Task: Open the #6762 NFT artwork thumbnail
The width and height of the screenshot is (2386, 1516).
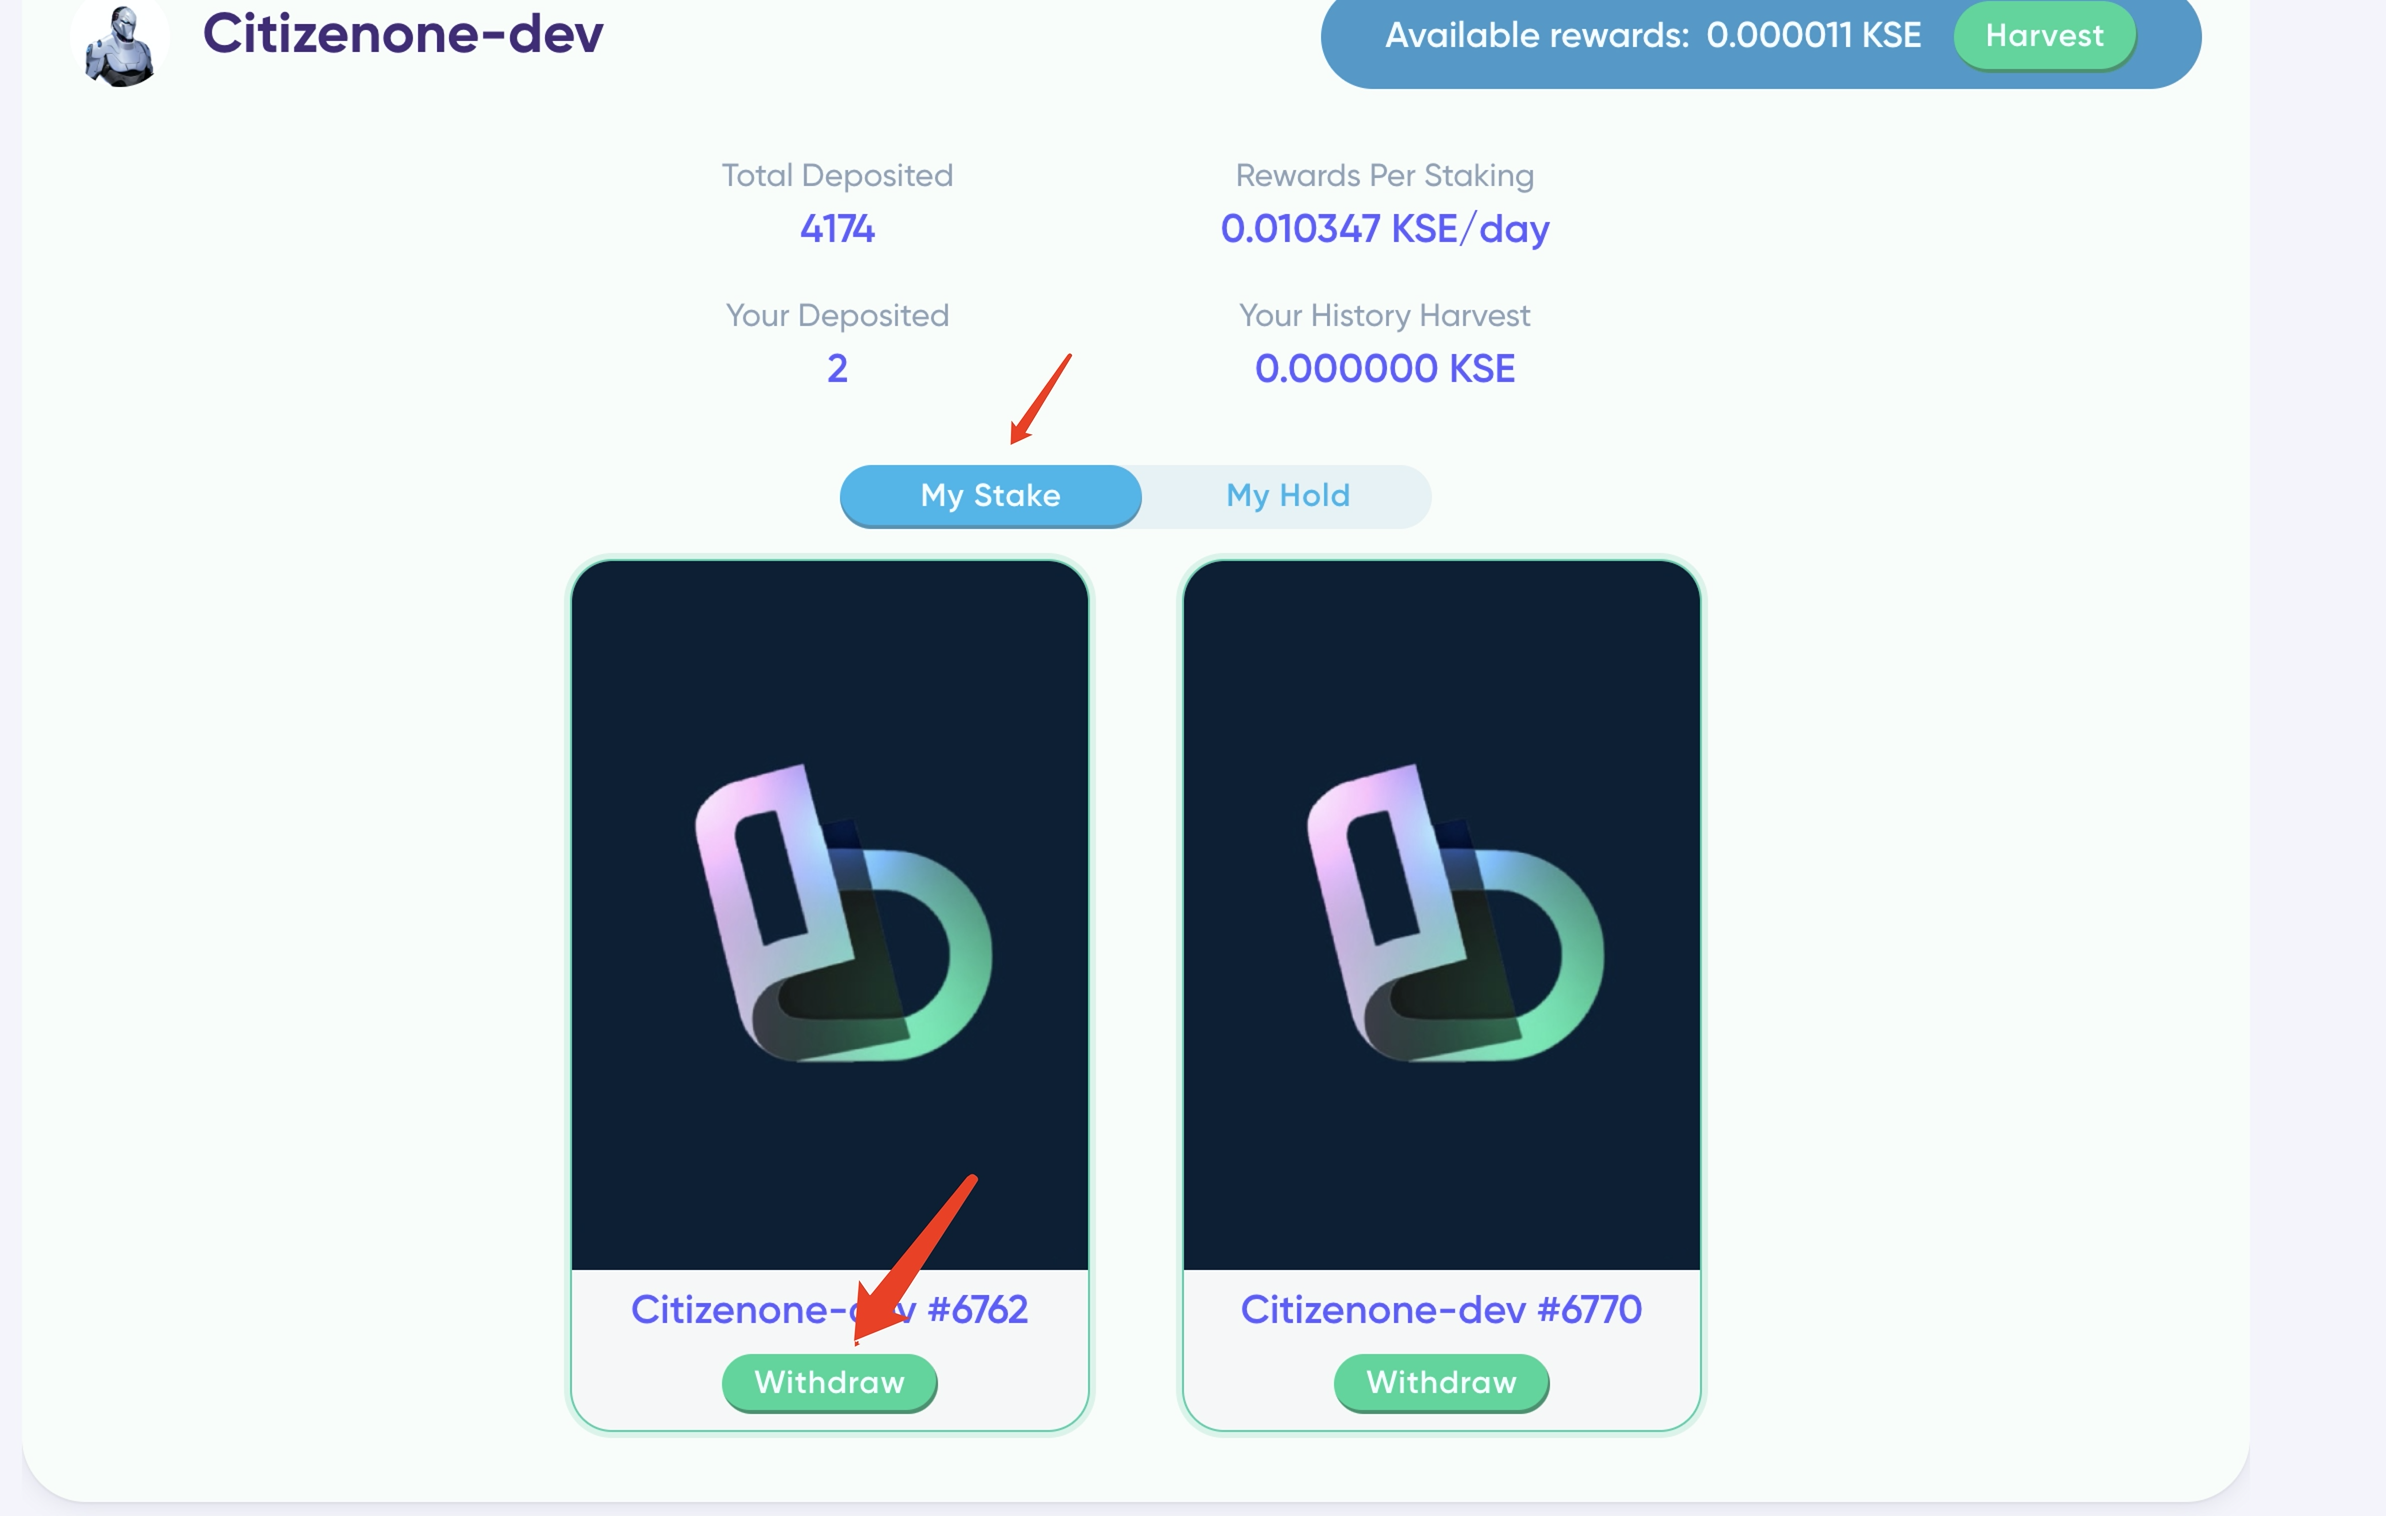Action: tap(829, 915)
